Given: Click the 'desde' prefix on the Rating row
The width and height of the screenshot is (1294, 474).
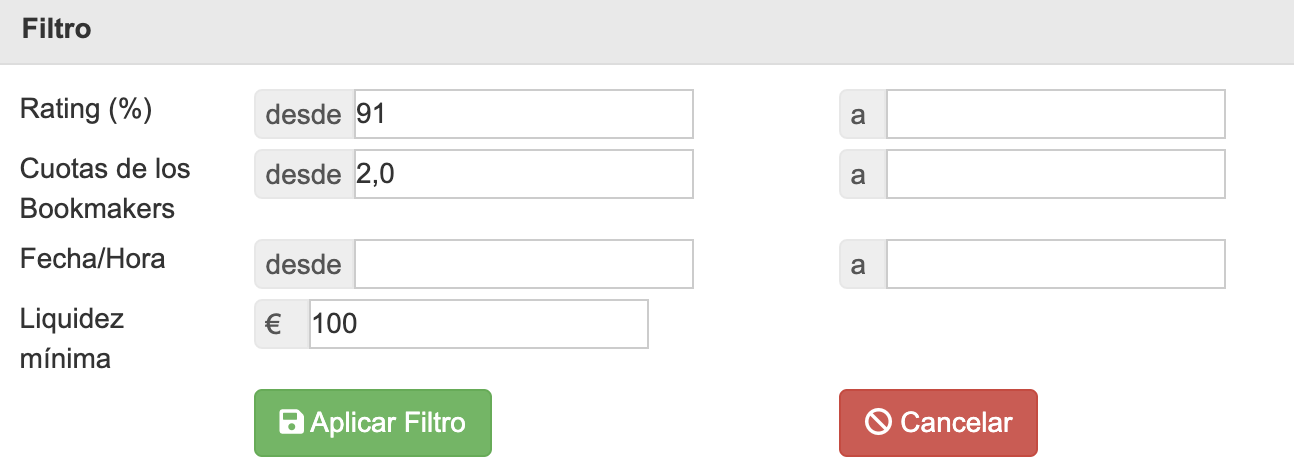Looking at the screenshot, I should [303, 114].
